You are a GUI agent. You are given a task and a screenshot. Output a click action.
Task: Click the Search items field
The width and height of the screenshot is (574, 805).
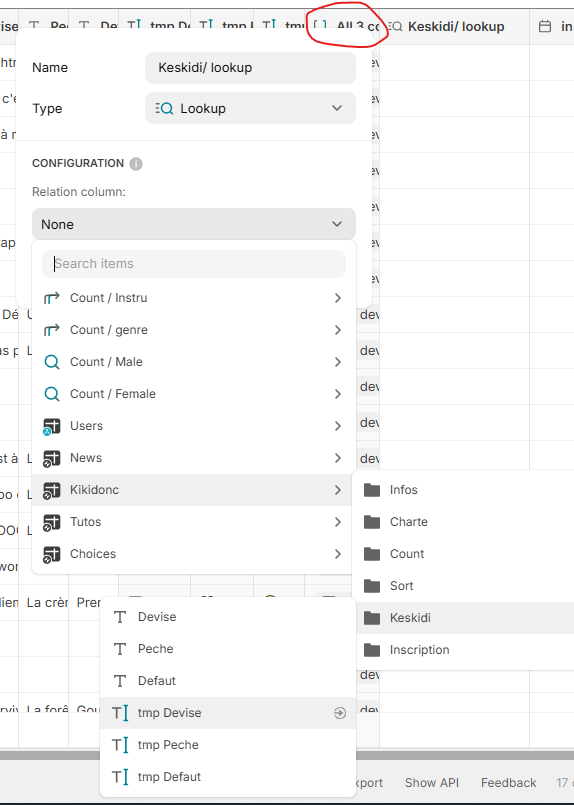pos(194,264)
